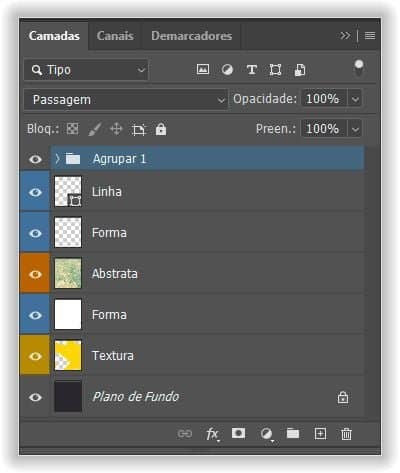Filter for type layers icon
The width and height of the screenshot is (400, 473).
click(x=252, y=70)
